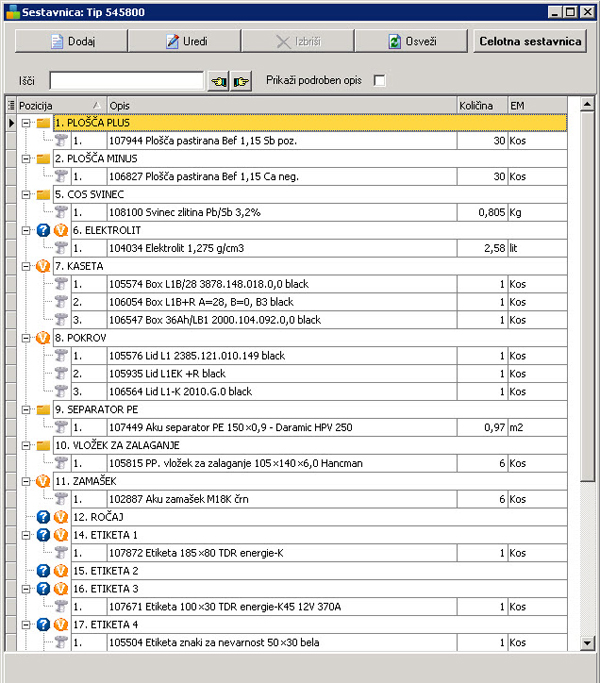The height and width of the screenshot is (683, 600).
Task: Click the question mark icon of ROČAJ
Action: 43,517
